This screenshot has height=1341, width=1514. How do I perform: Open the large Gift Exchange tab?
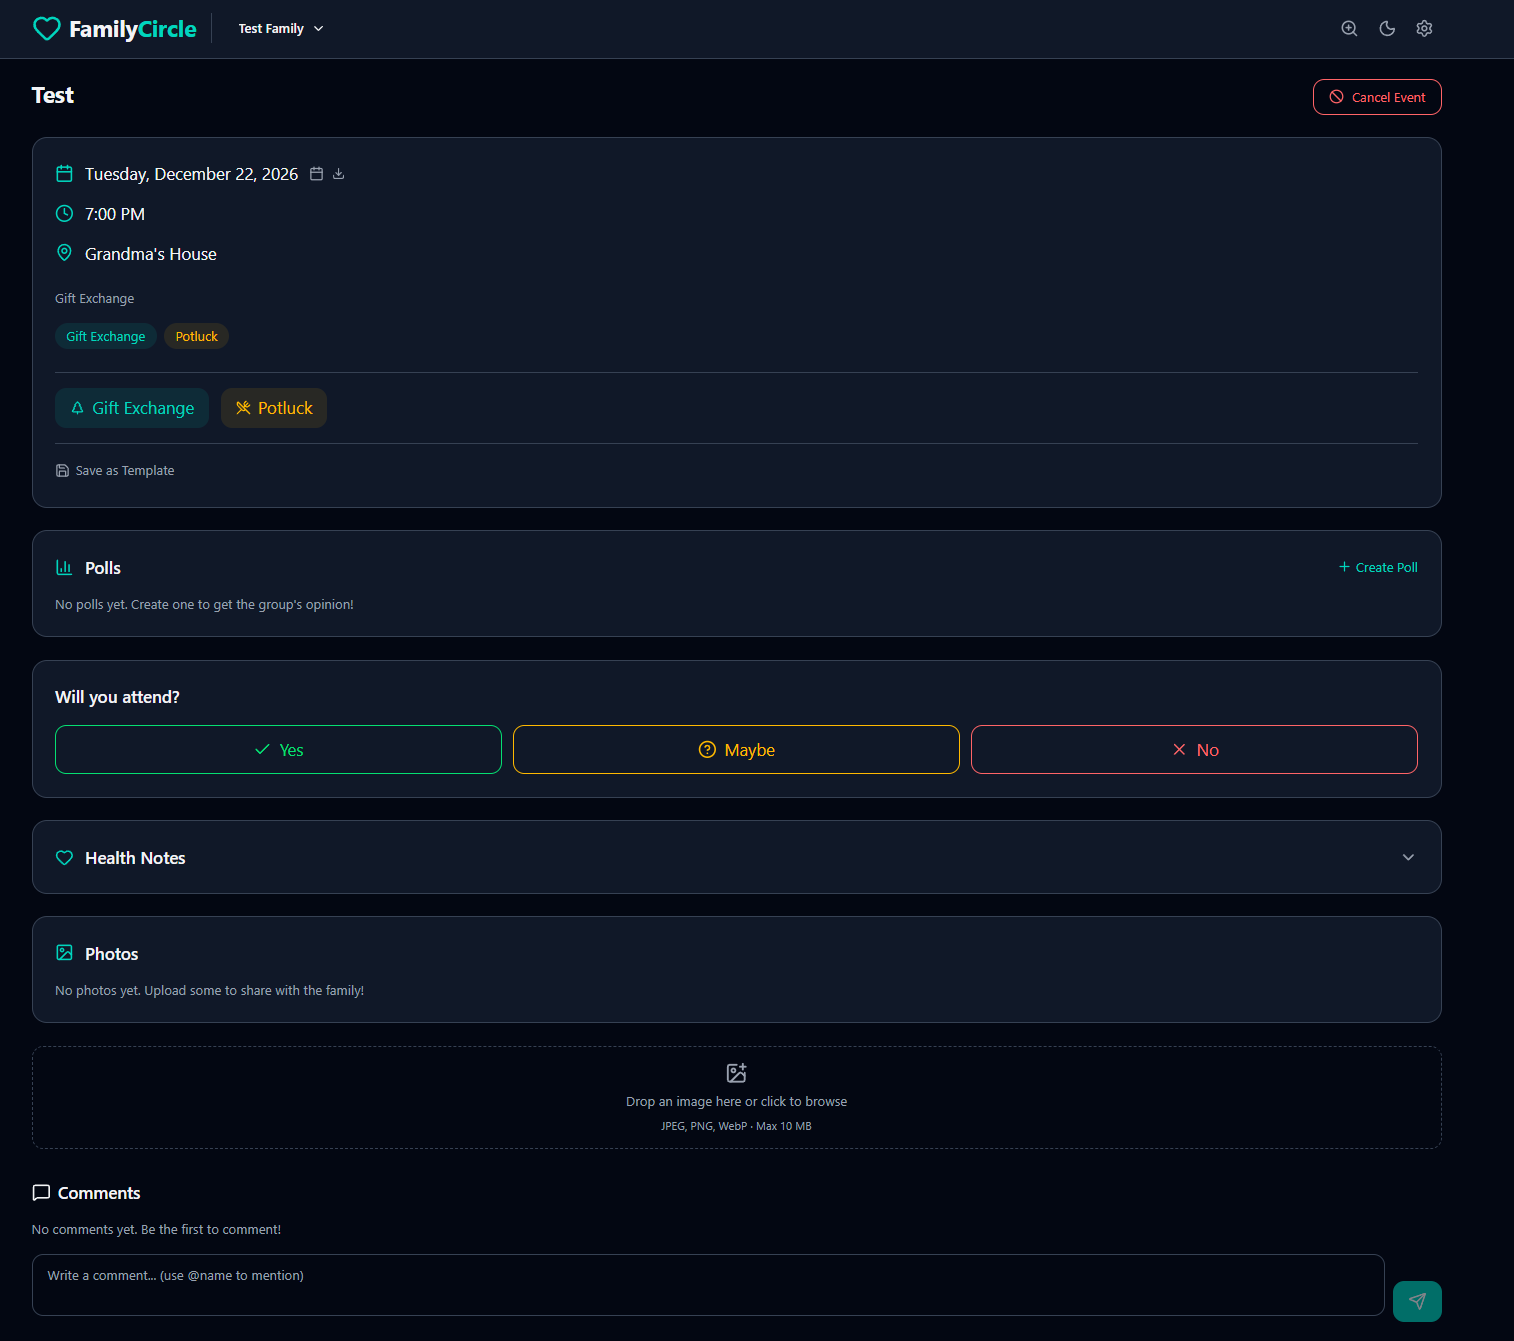tap(132, 408)
